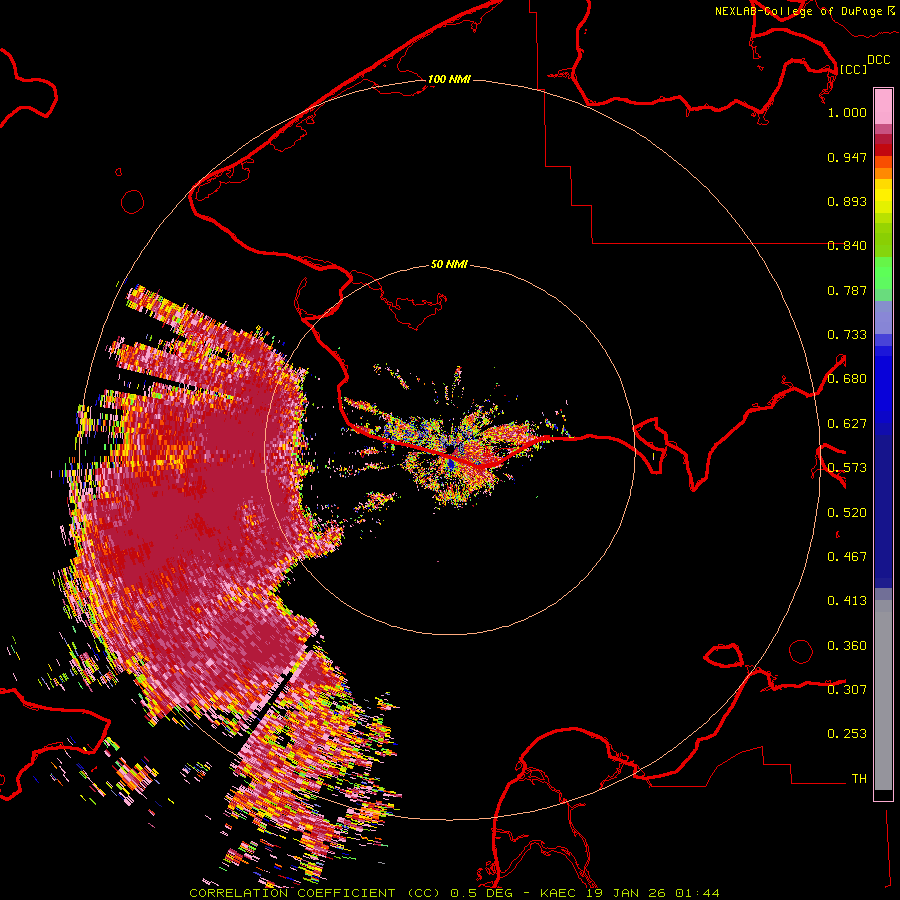The height and width of the screenshot is (900, 900).
Task: Pick the gray color bar segment
Action: tap(883, 695)
